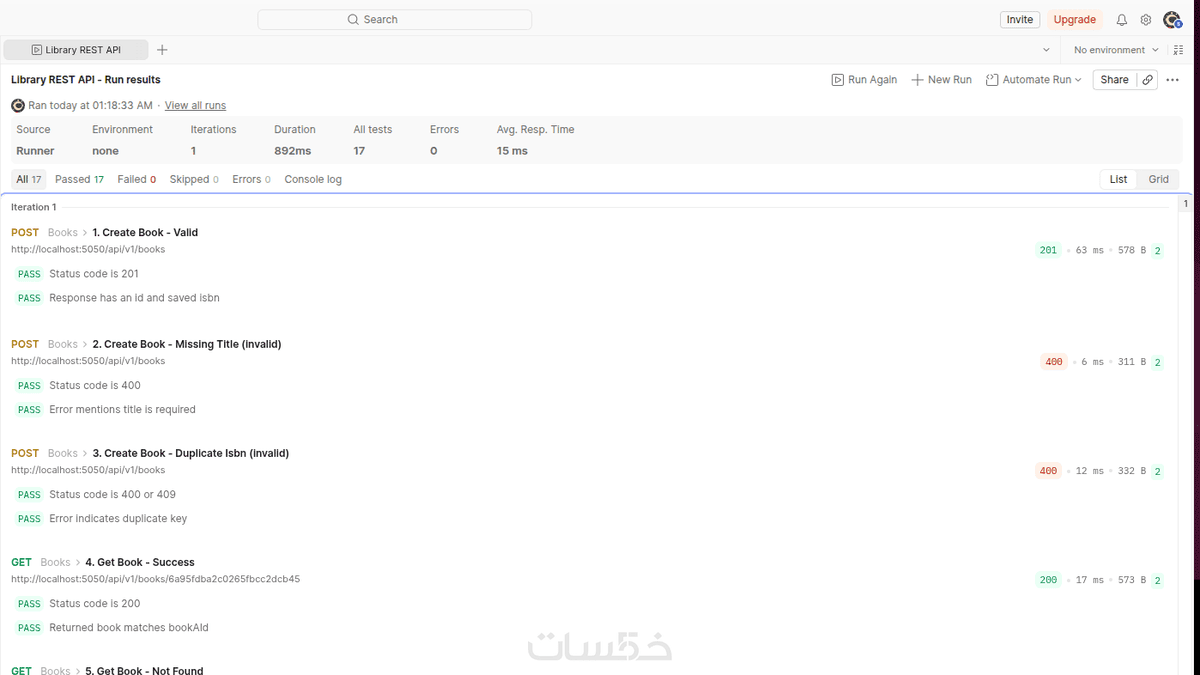The width and height of the screenshot is (1200, 675).
Task: Click the plus icon to add new tab
Action: (162, 50)
